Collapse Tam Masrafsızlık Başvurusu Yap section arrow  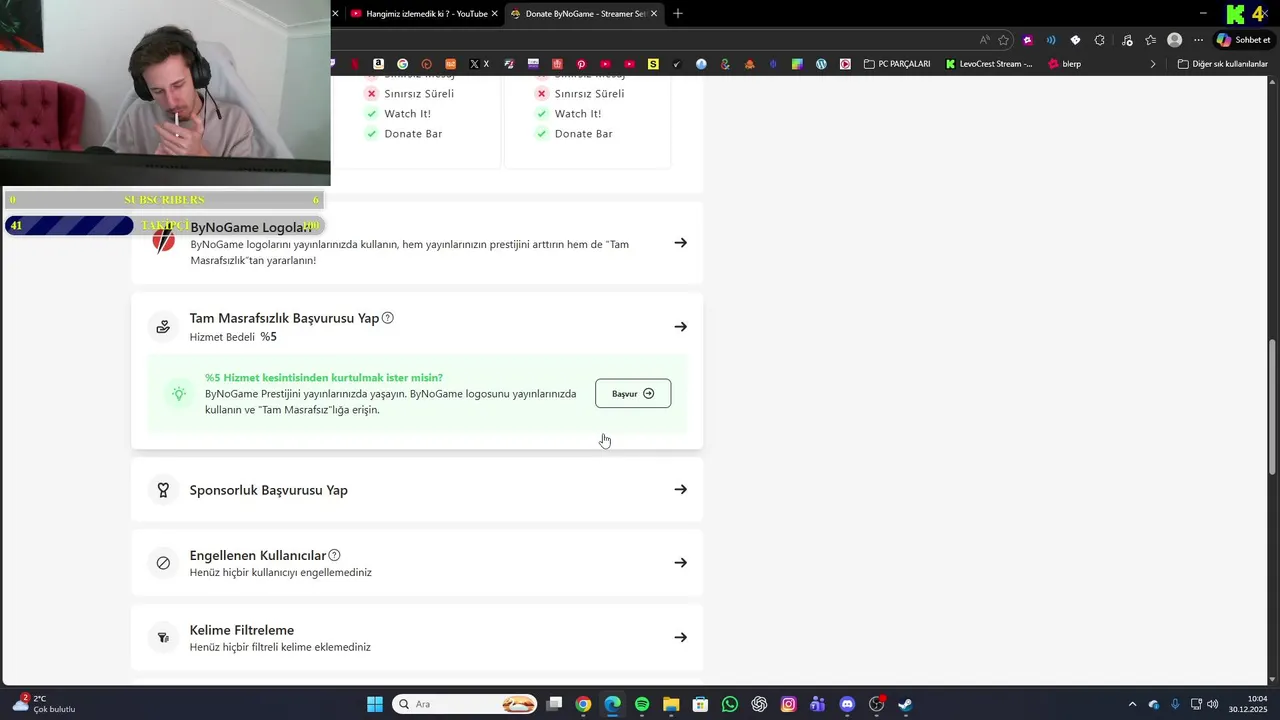click(x=680, y=327)
